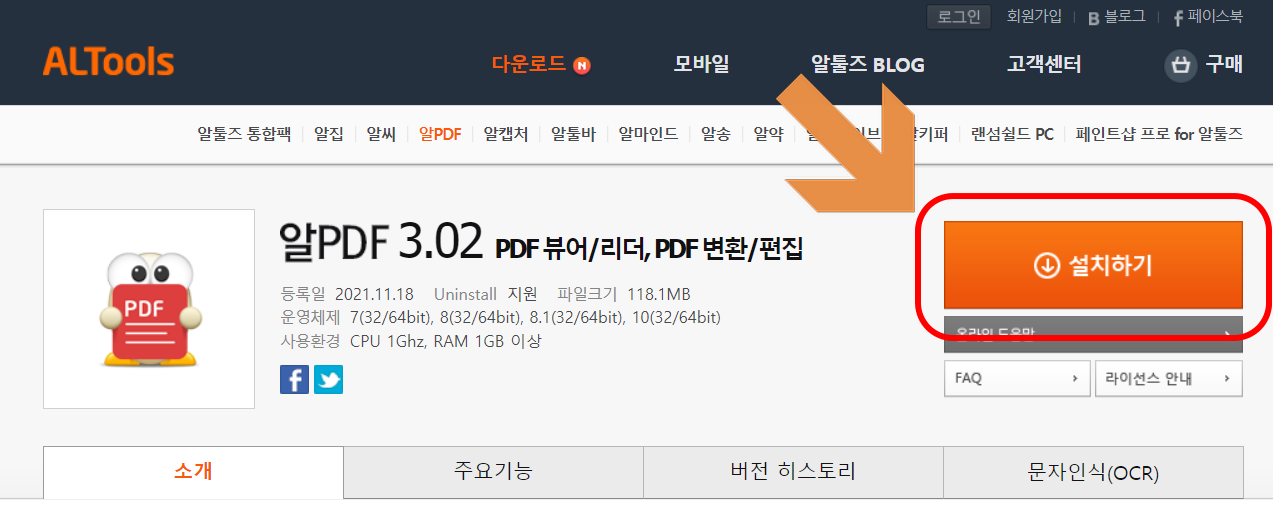Switch to the 소개 tab
1273x527 pixels.
tap(193, 472)
